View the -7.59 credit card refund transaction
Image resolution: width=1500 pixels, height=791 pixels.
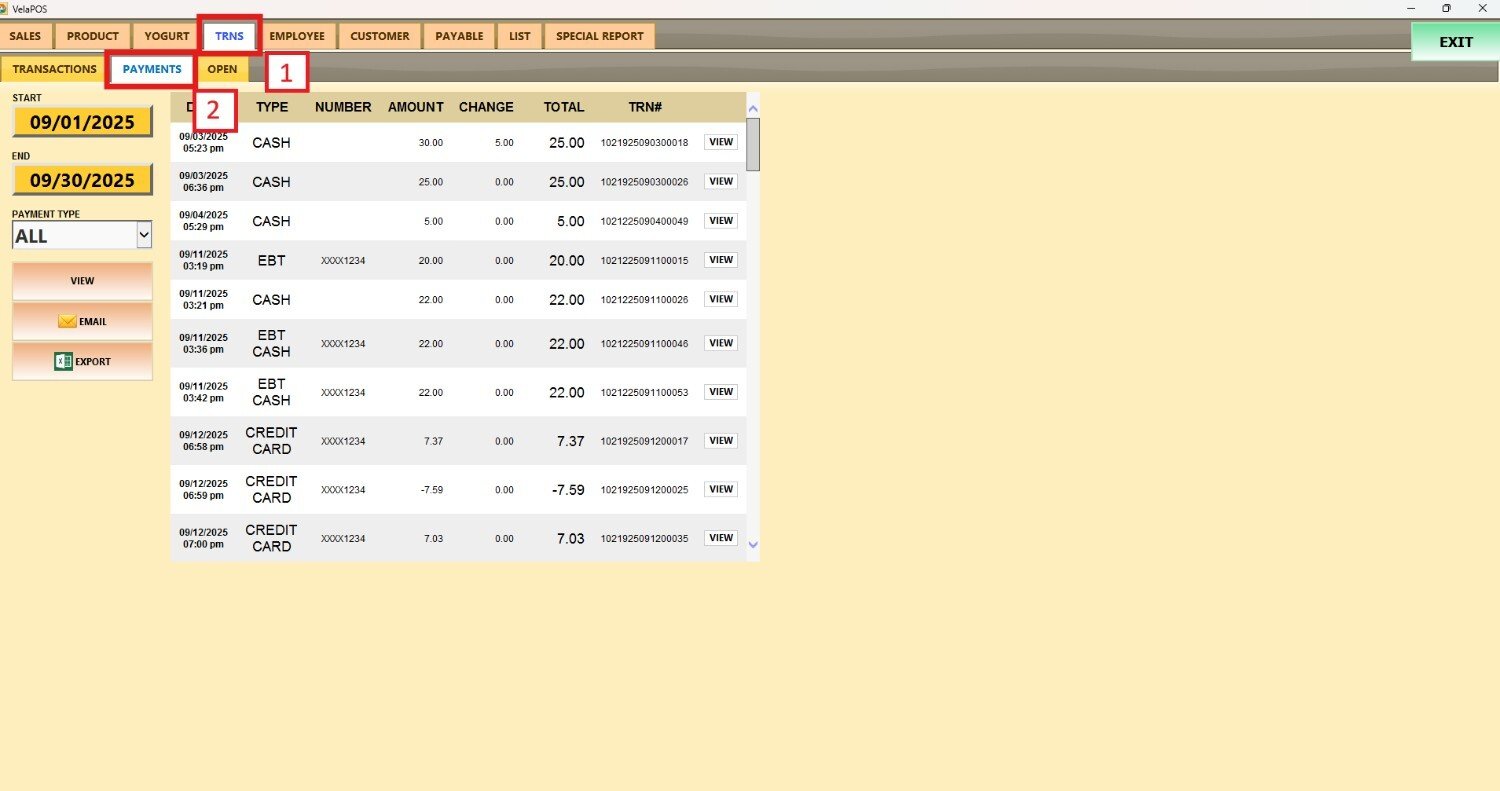(720, 489)
